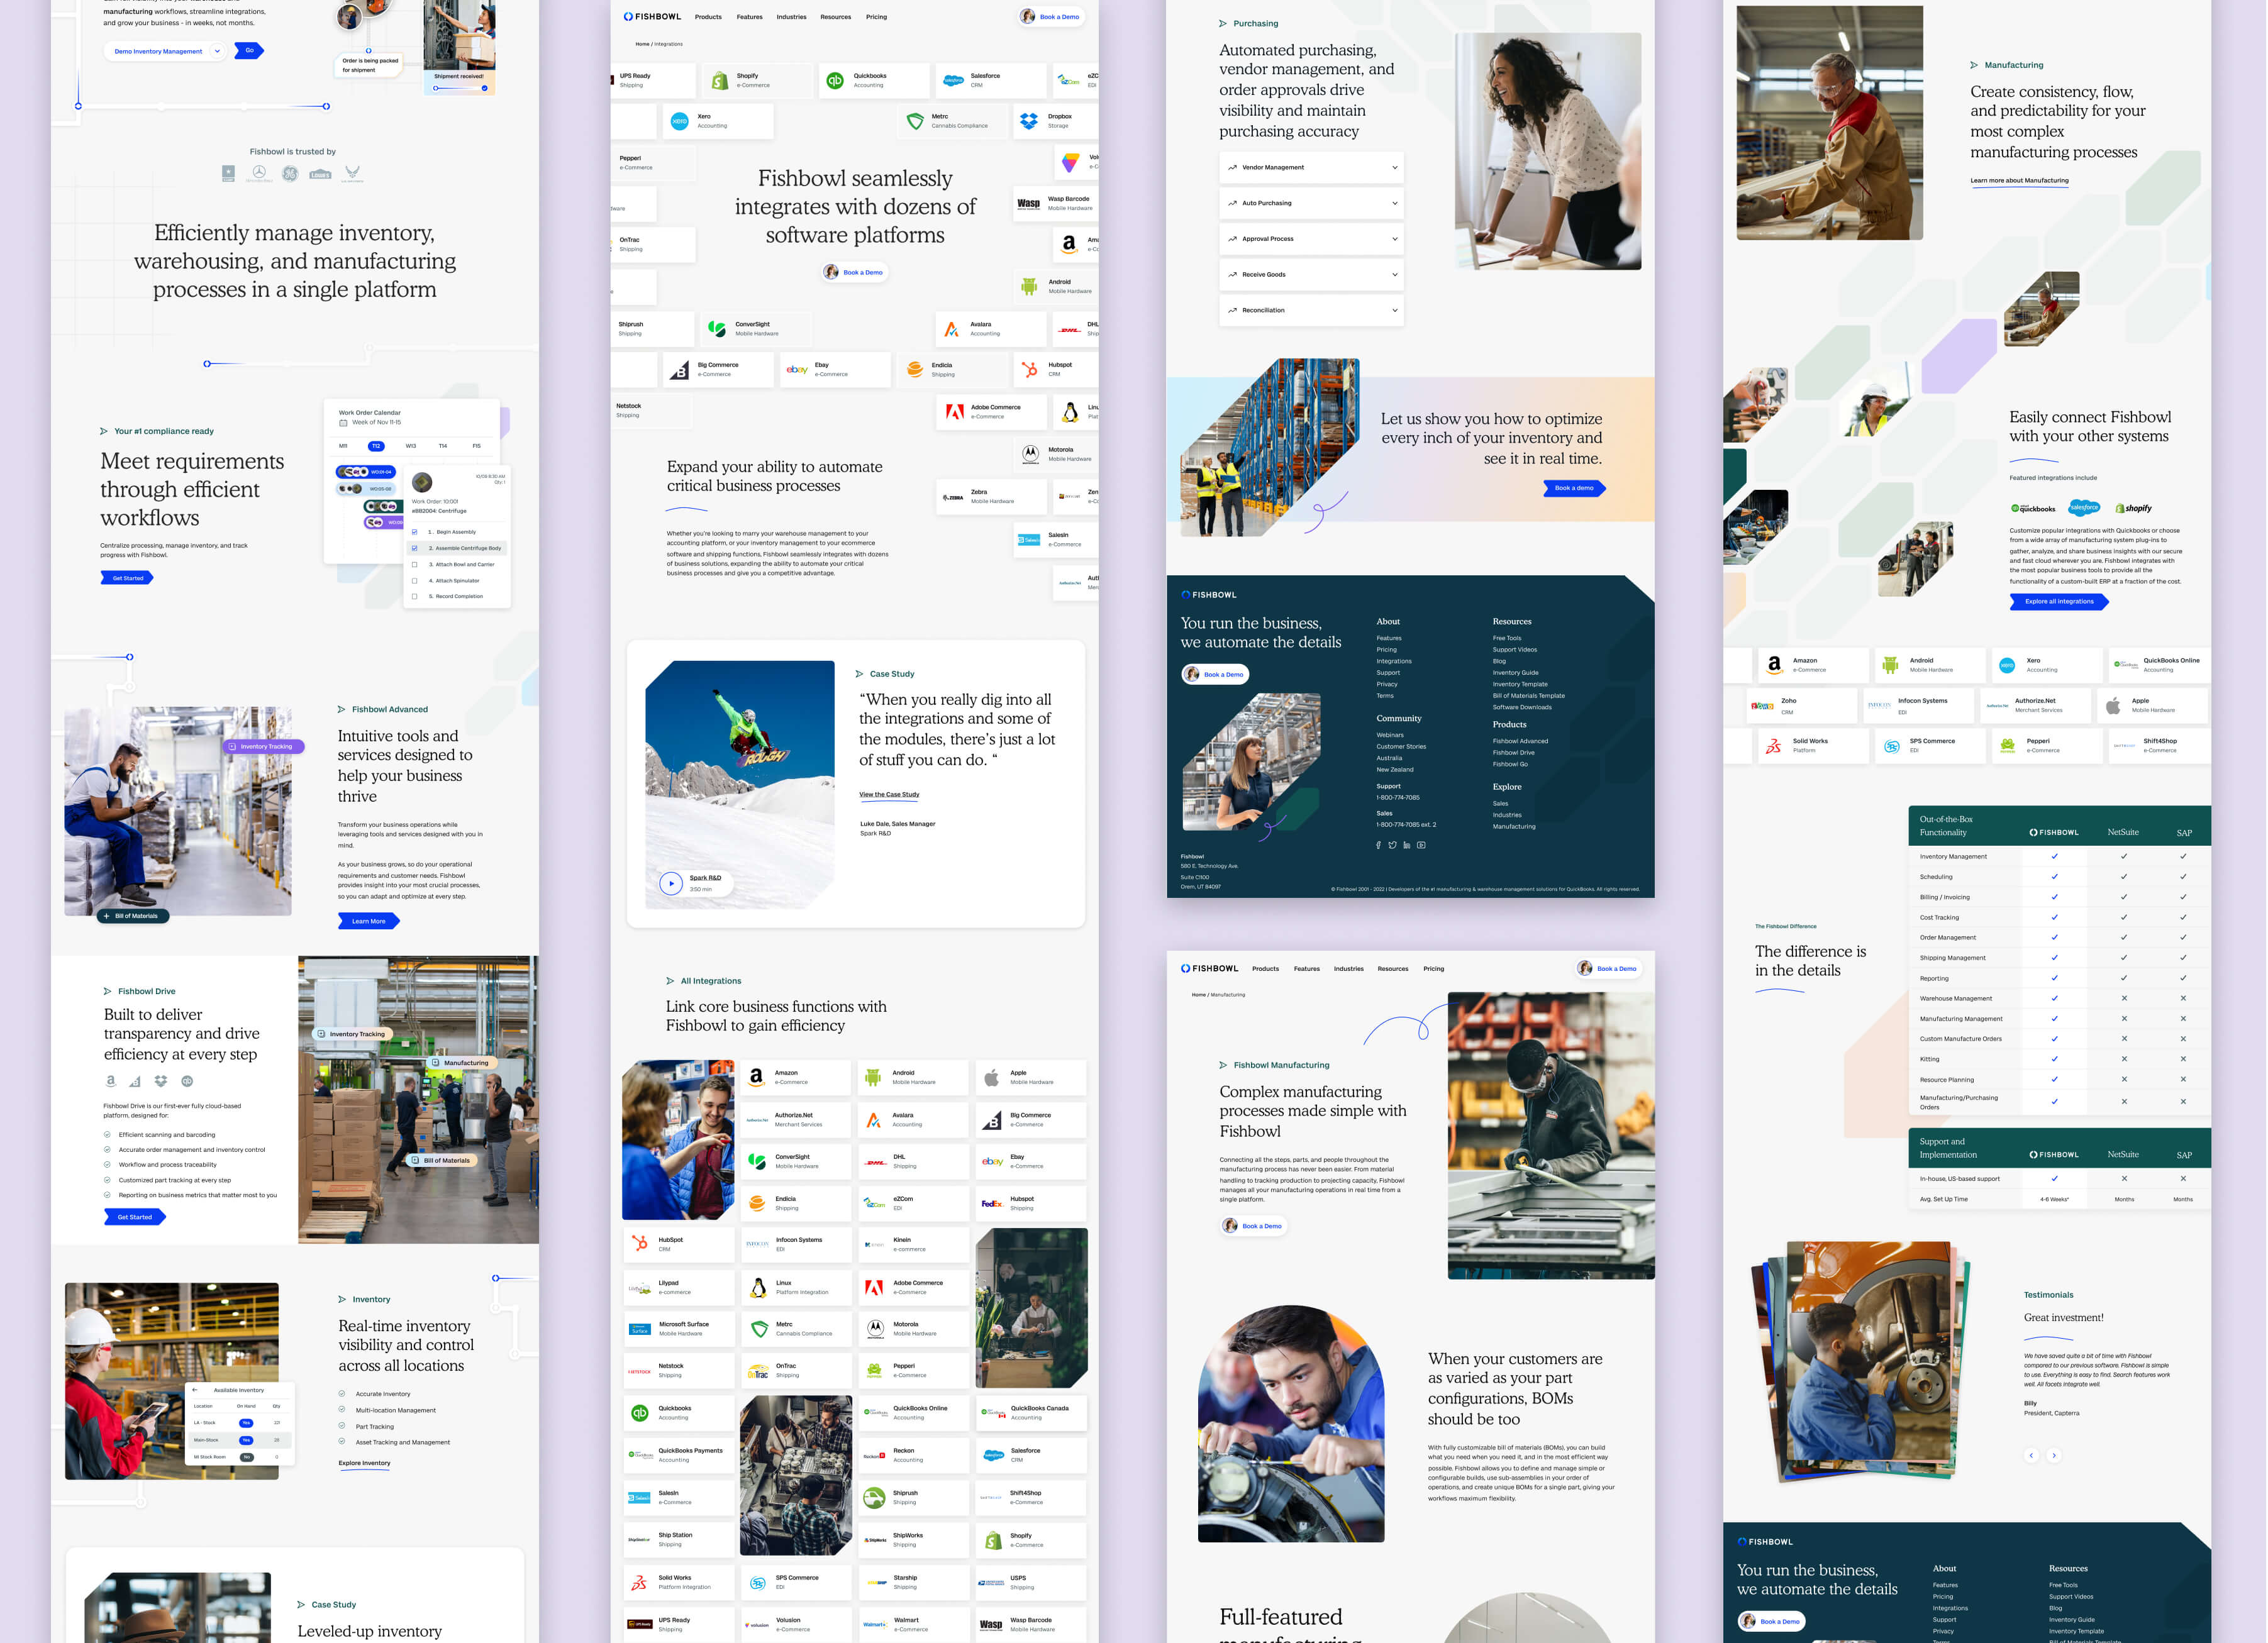Open the Learn more about Manufacturing link
This screenshot has width=2268, height=1643.
pyautogui.click(x=2019, y=181)
